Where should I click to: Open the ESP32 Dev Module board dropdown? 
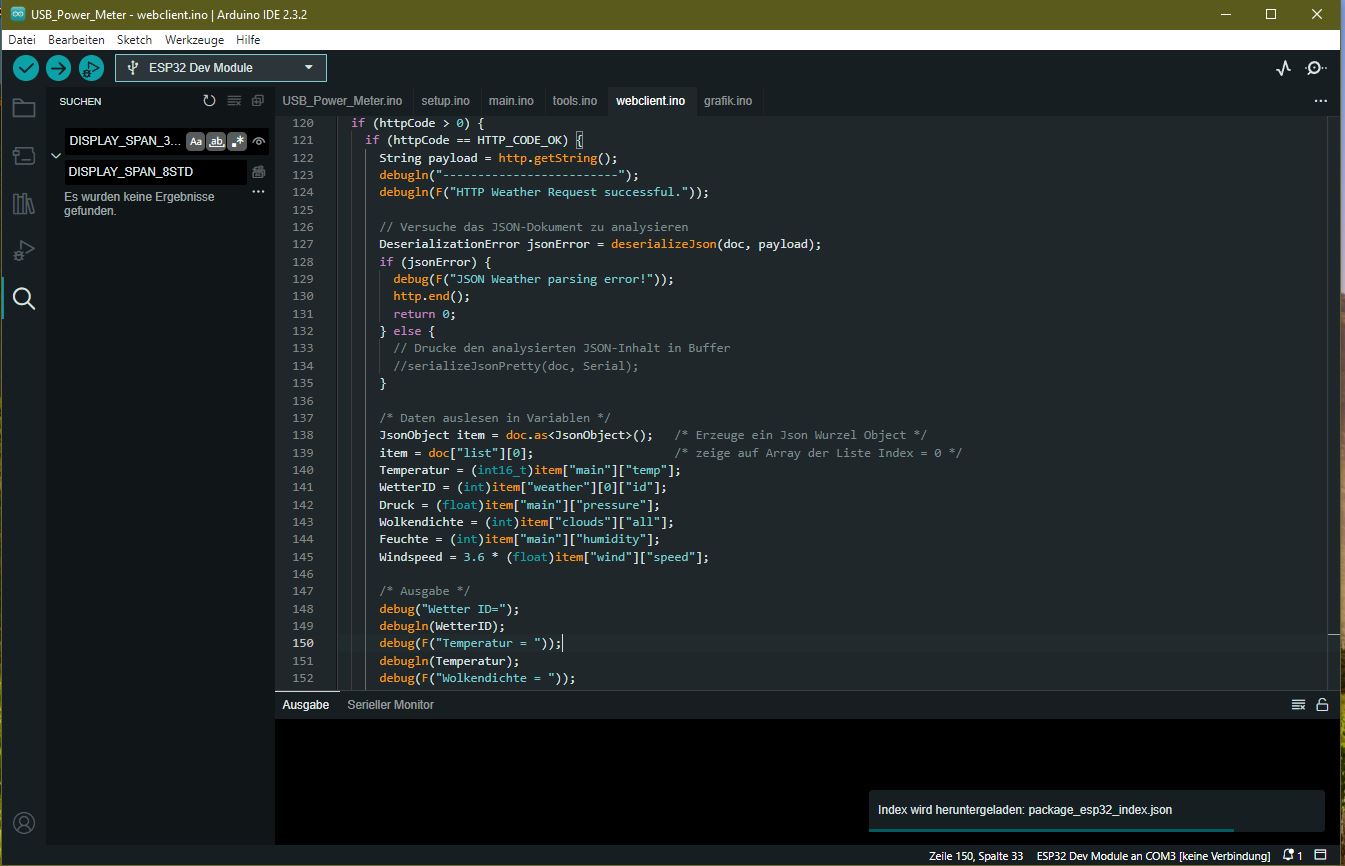[221, 68]
